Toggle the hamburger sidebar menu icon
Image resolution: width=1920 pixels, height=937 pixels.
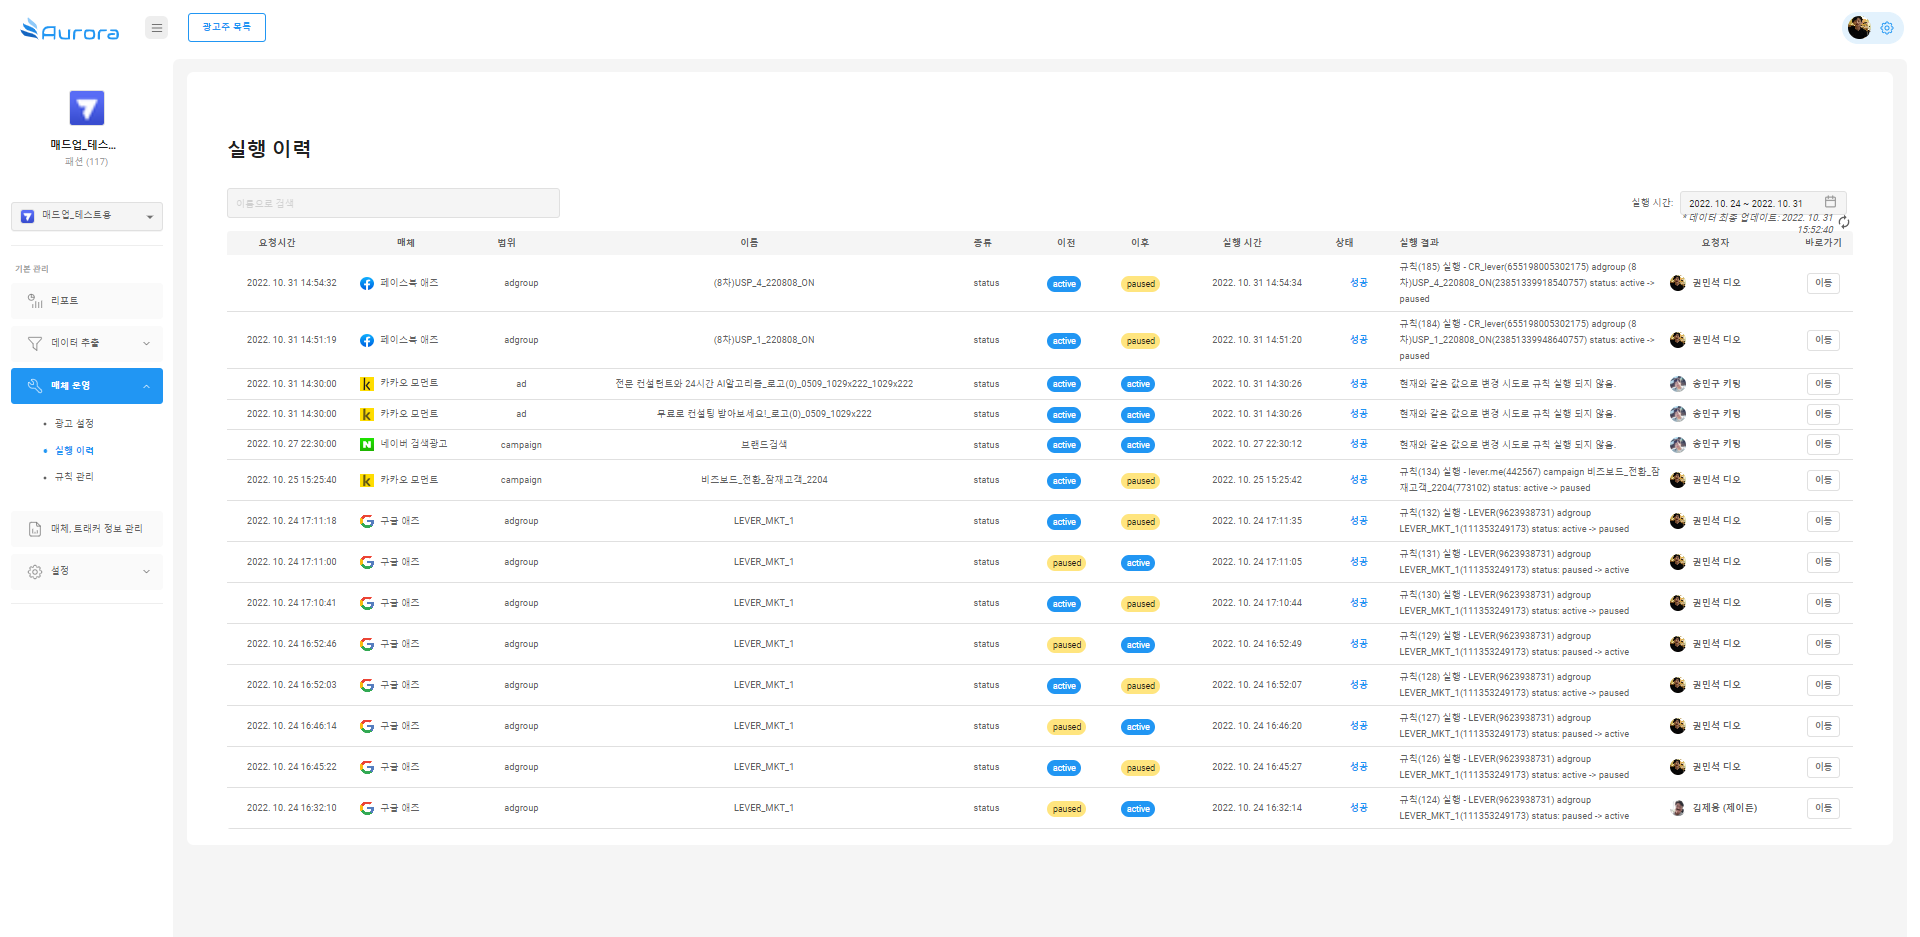(x=156, y=28)
